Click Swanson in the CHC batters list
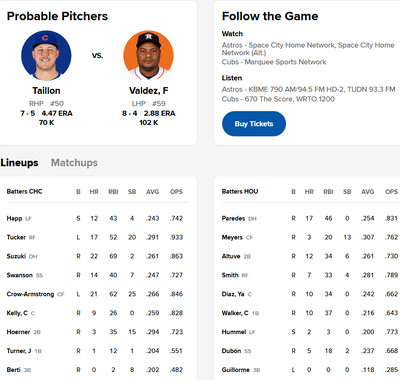Screen dimensions: 400x380 click(20, 275)
